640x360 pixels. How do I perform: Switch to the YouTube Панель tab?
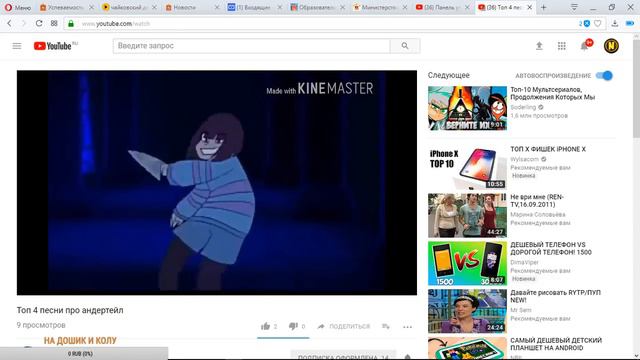441,7
